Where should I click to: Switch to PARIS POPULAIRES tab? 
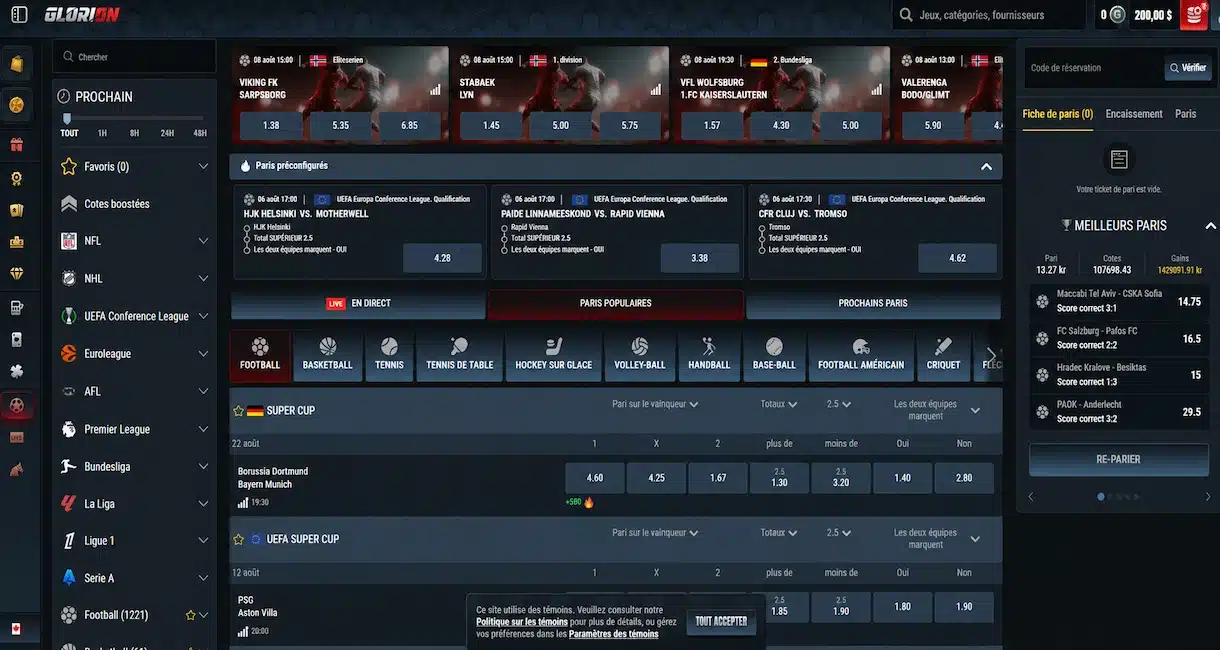click(615, 303)
